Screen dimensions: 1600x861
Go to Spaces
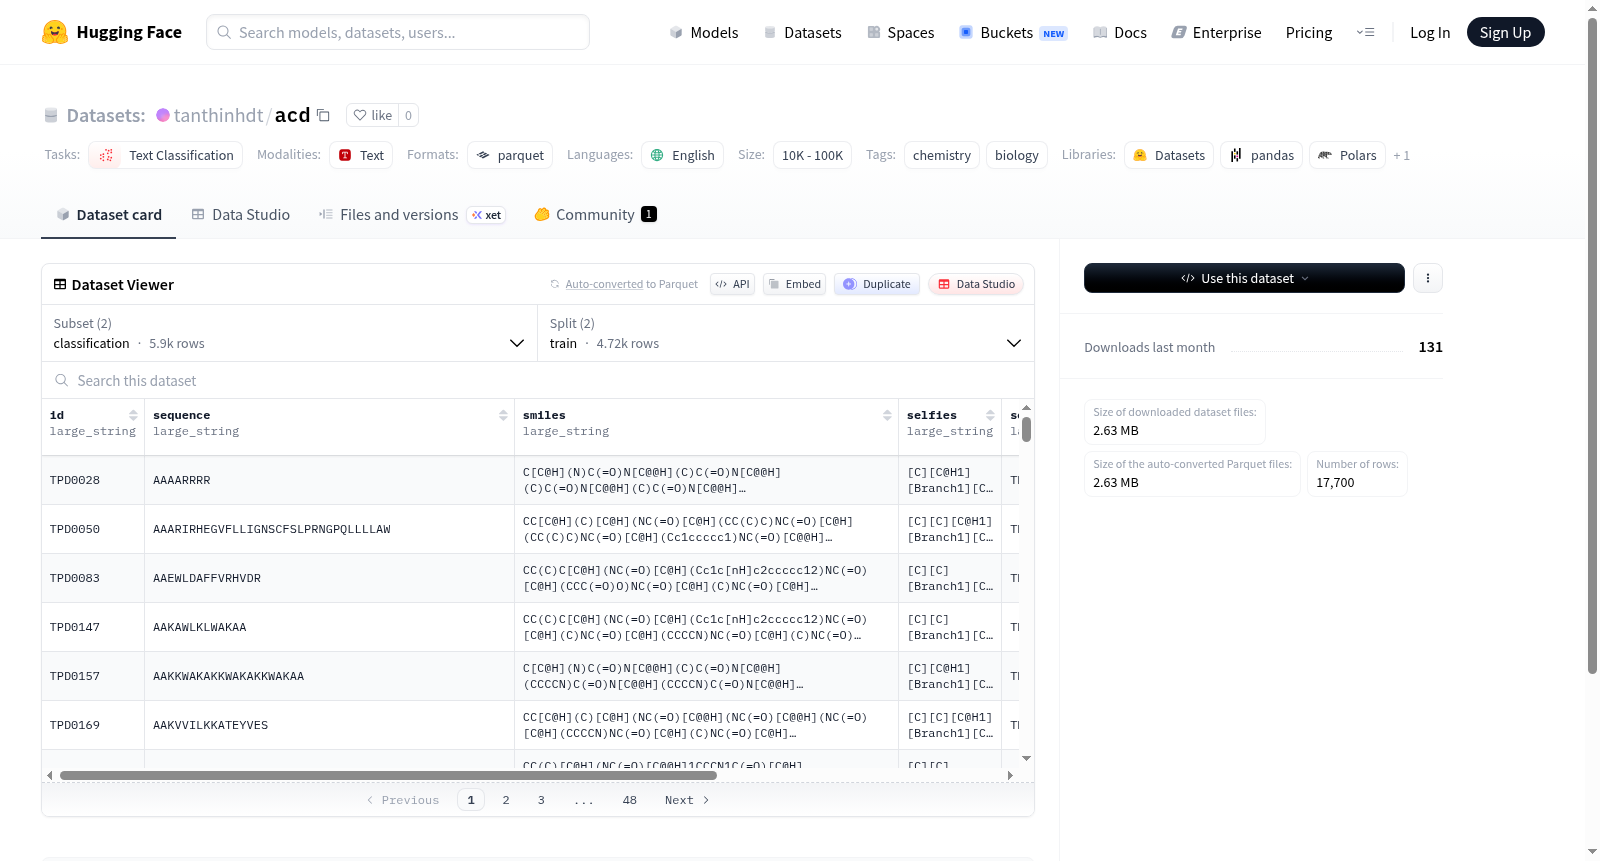[901, 32]
